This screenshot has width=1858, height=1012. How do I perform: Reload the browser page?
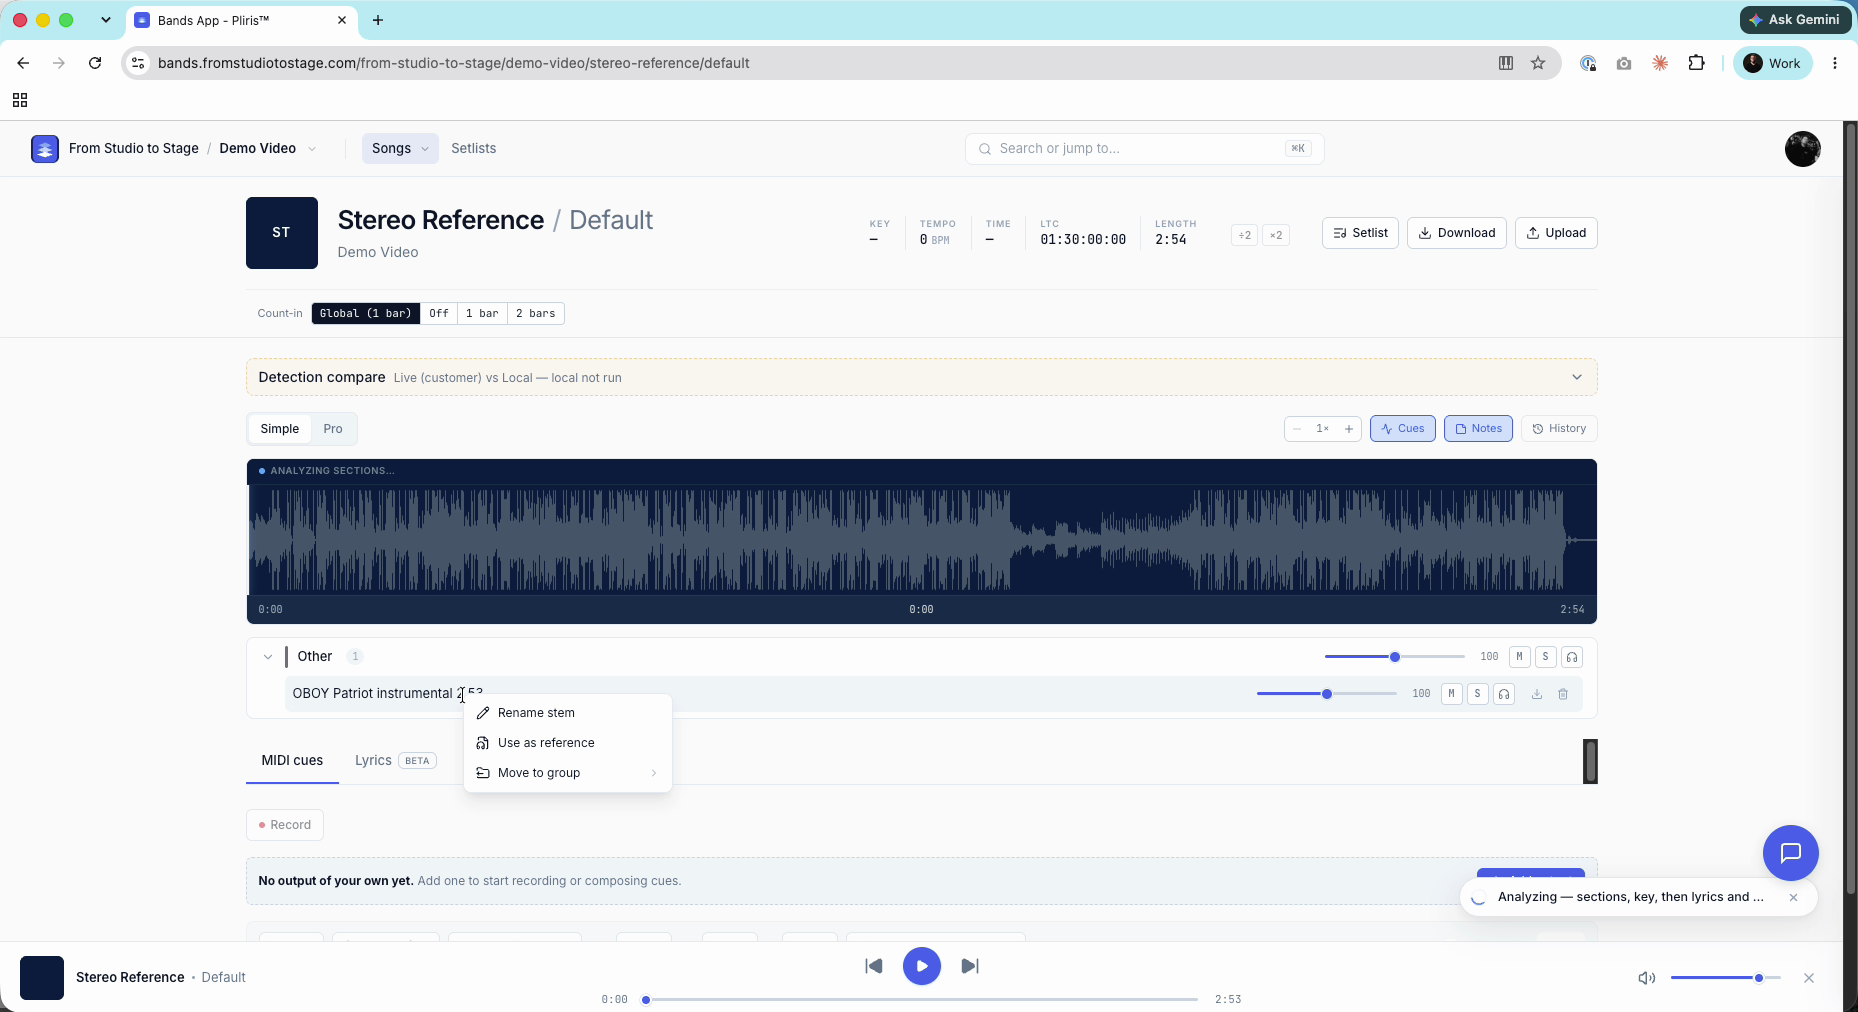click(95, 63)
